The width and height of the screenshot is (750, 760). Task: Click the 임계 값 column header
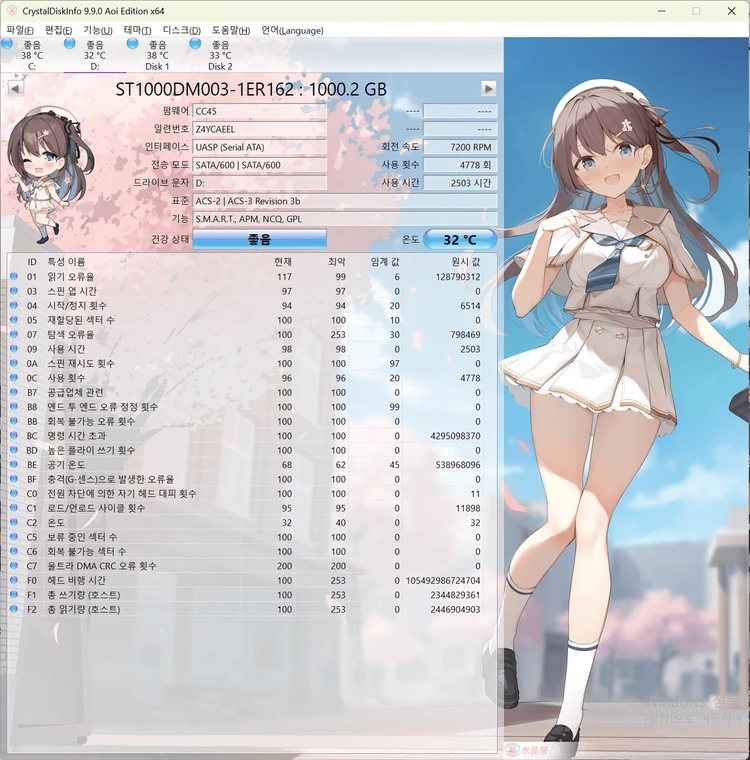pos(385,262)
